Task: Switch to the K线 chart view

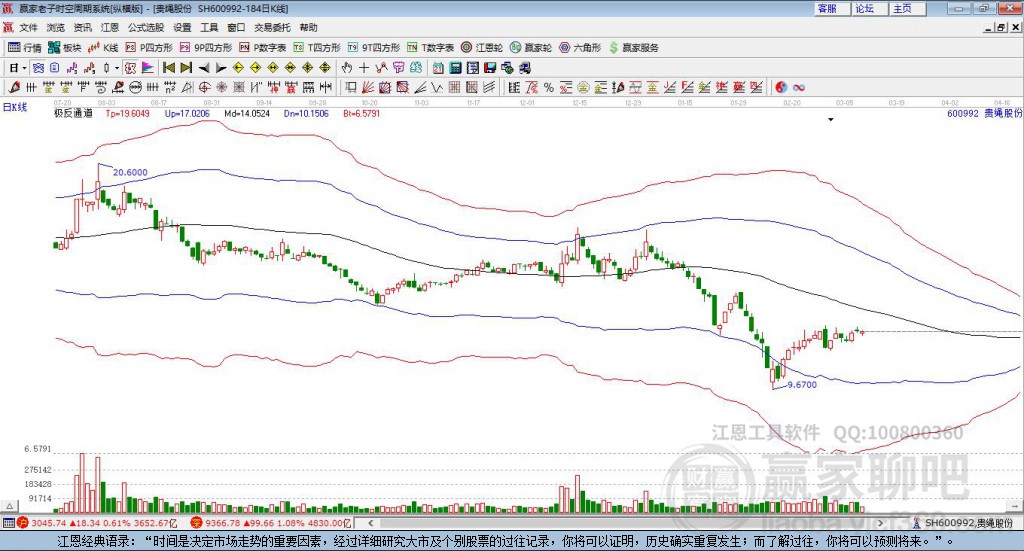Action: 103,48
